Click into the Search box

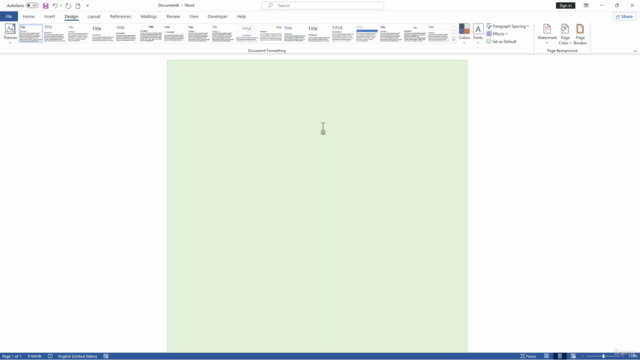(322, 6)
